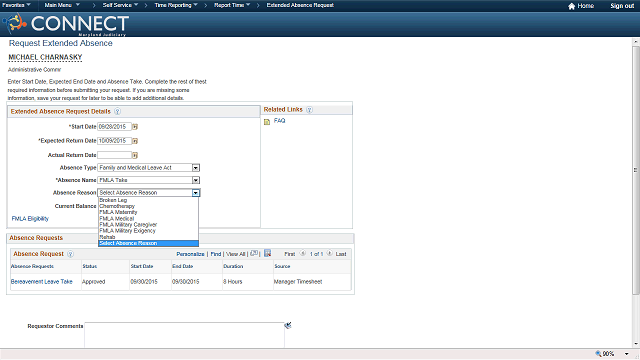
Task: Open the Favorites menu
Action: (16, 5)
